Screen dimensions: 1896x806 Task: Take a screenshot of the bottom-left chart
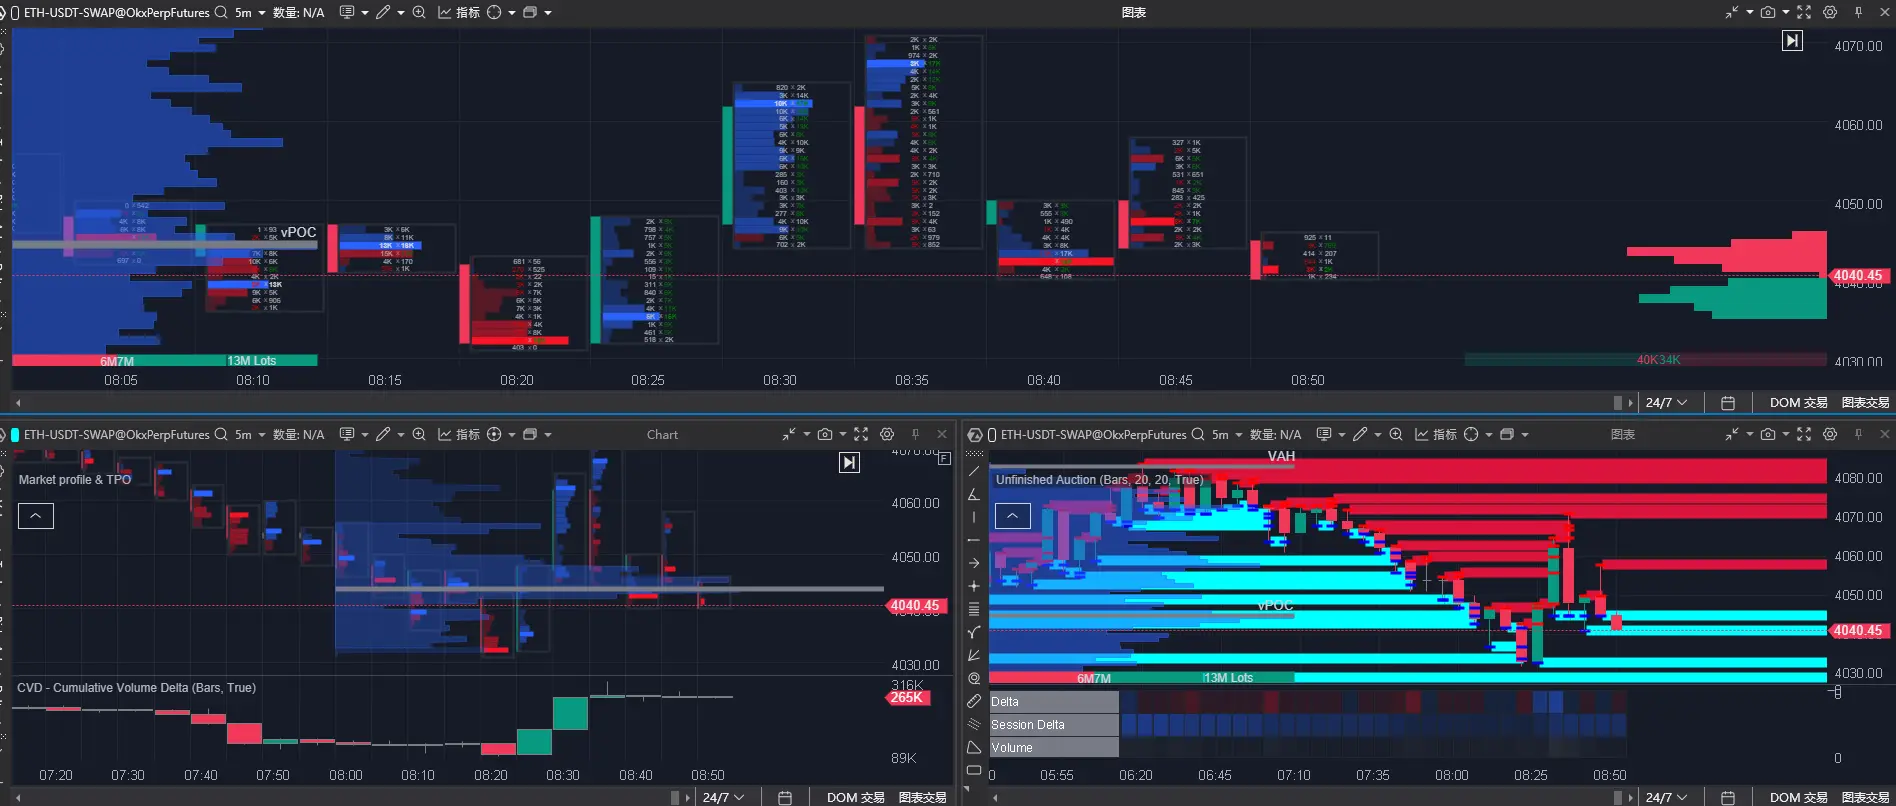pos(825,435)
